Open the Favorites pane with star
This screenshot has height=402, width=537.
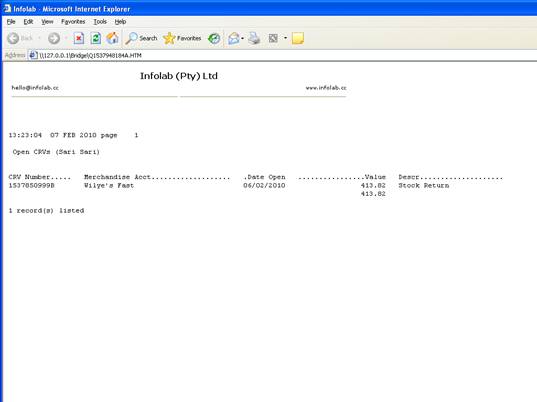coord(182,38)
